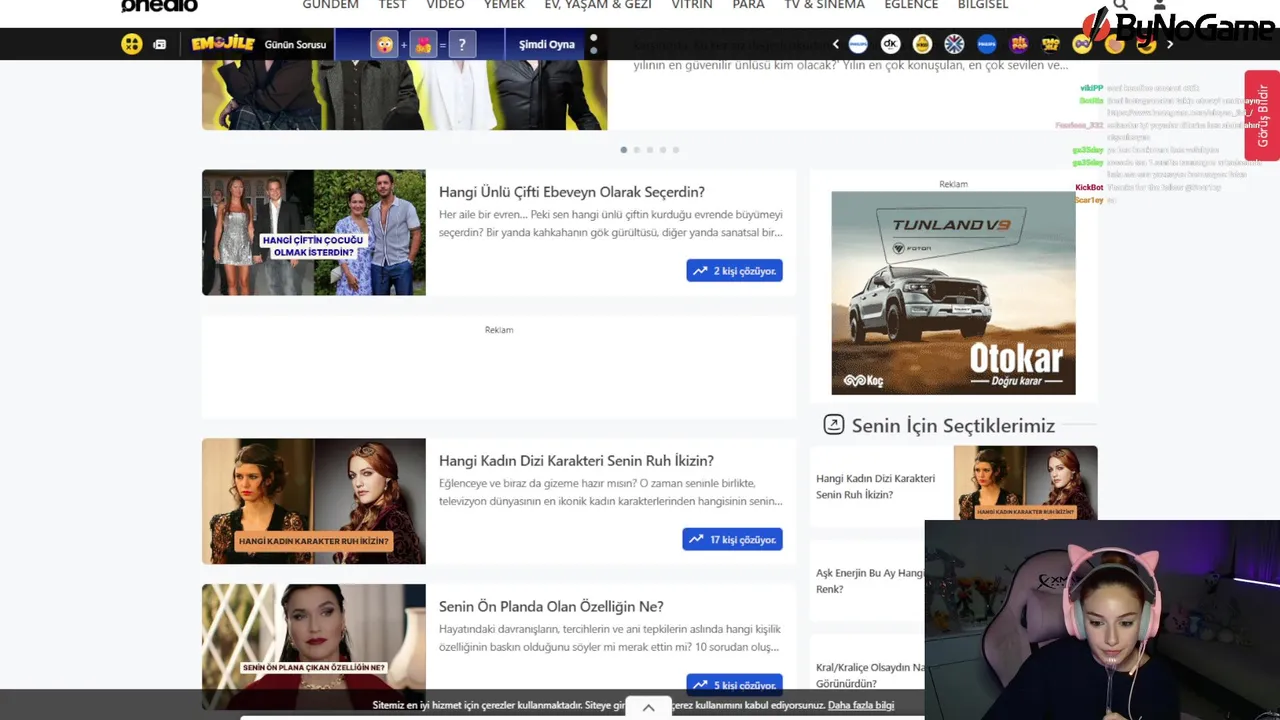This screenshot has width=1280, height=720.
Task: Click the Onedio logo
Action: click(159, 6)
